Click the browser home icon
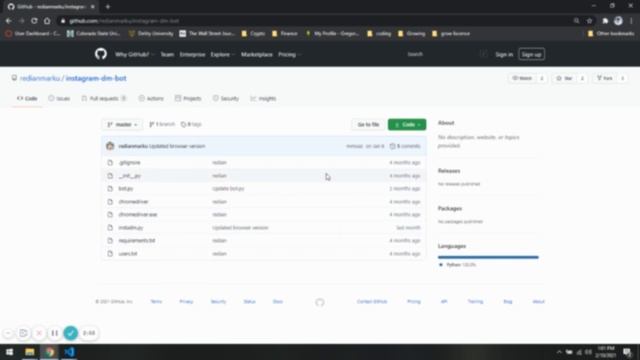 47,21
